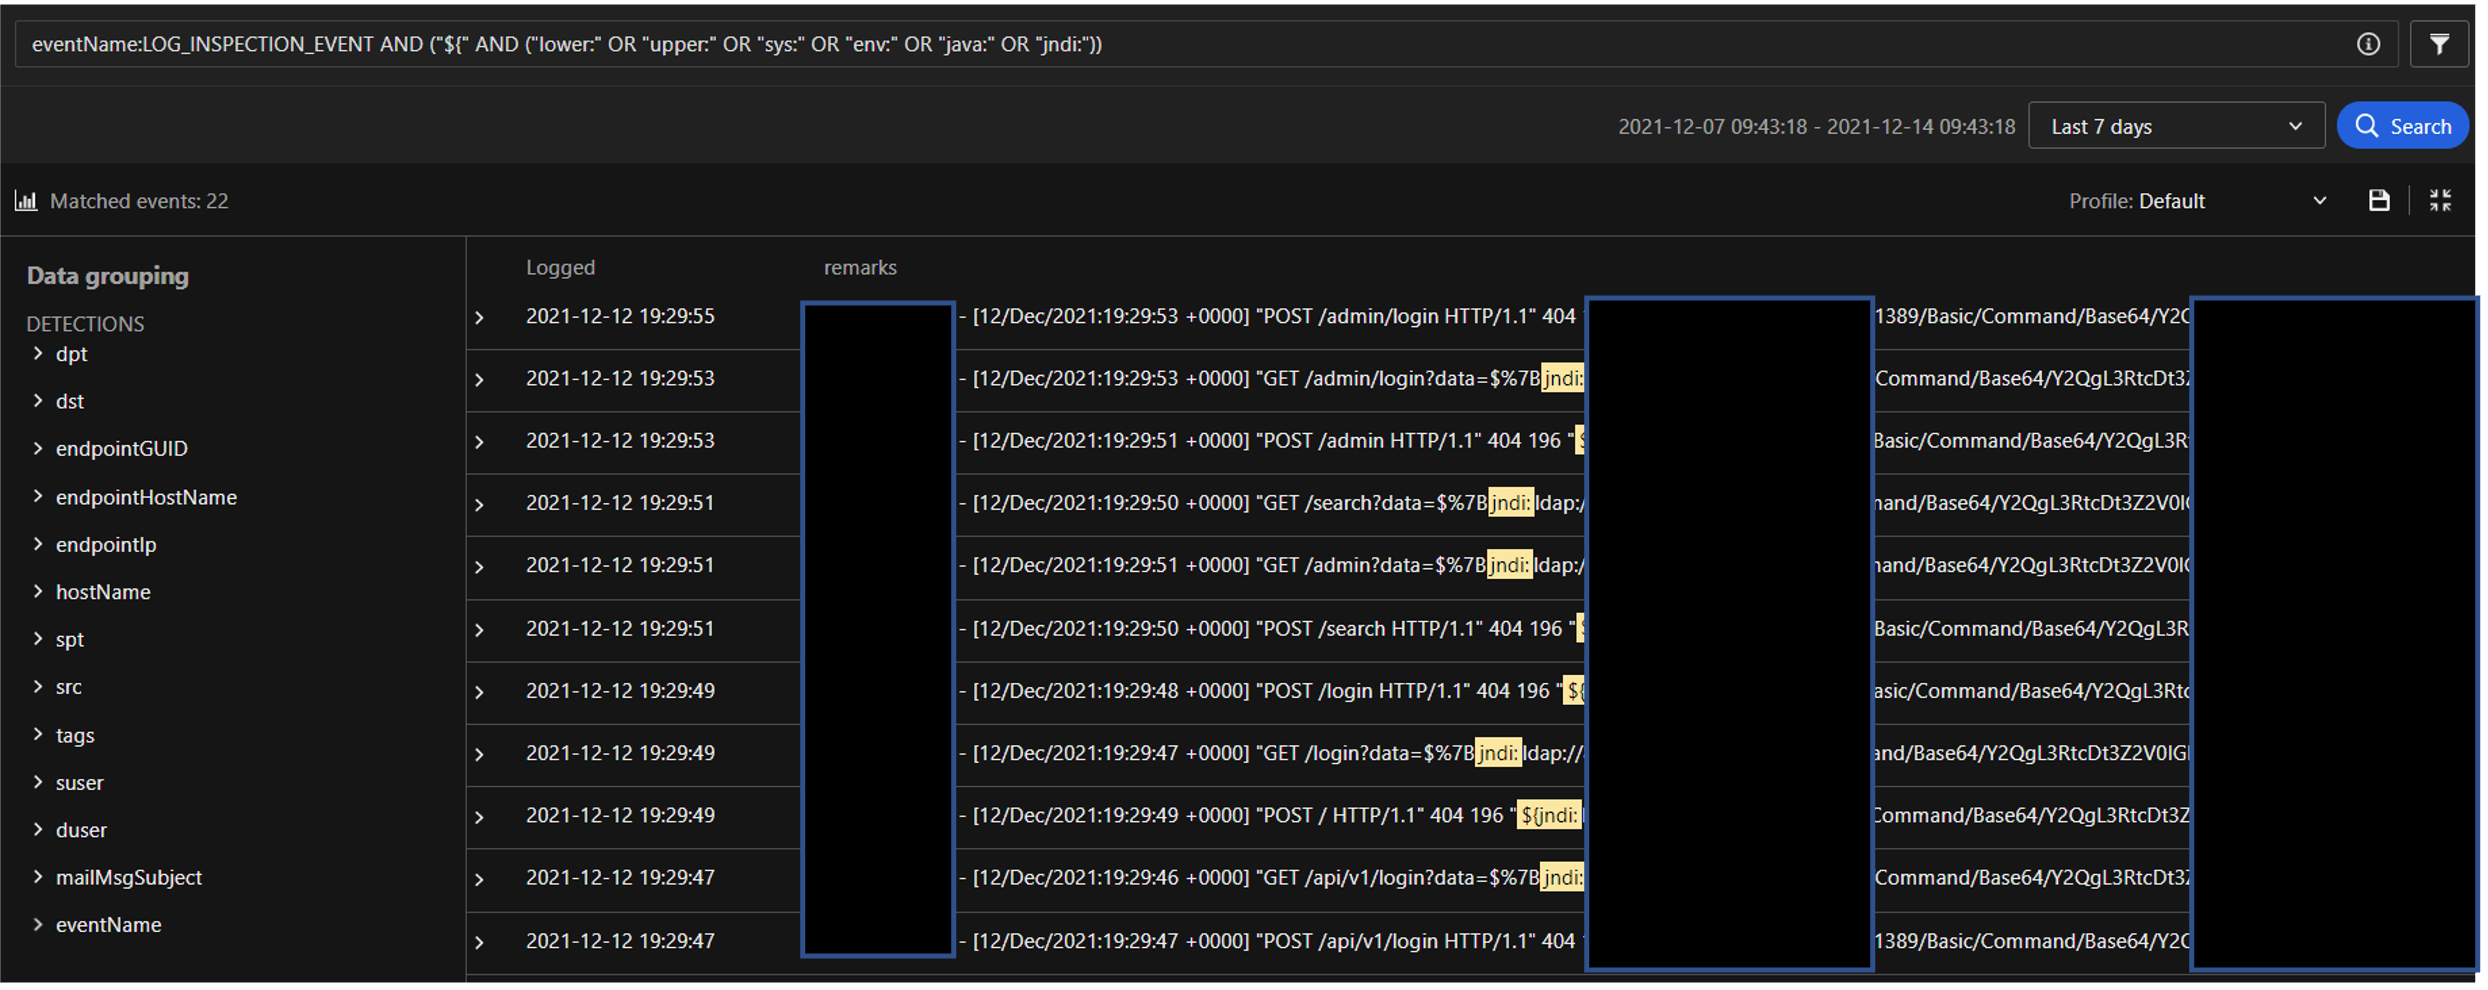2488x990 pixels.
Task: Click the remarks column header
Action: pyautogui.click(x=860, y=267)
